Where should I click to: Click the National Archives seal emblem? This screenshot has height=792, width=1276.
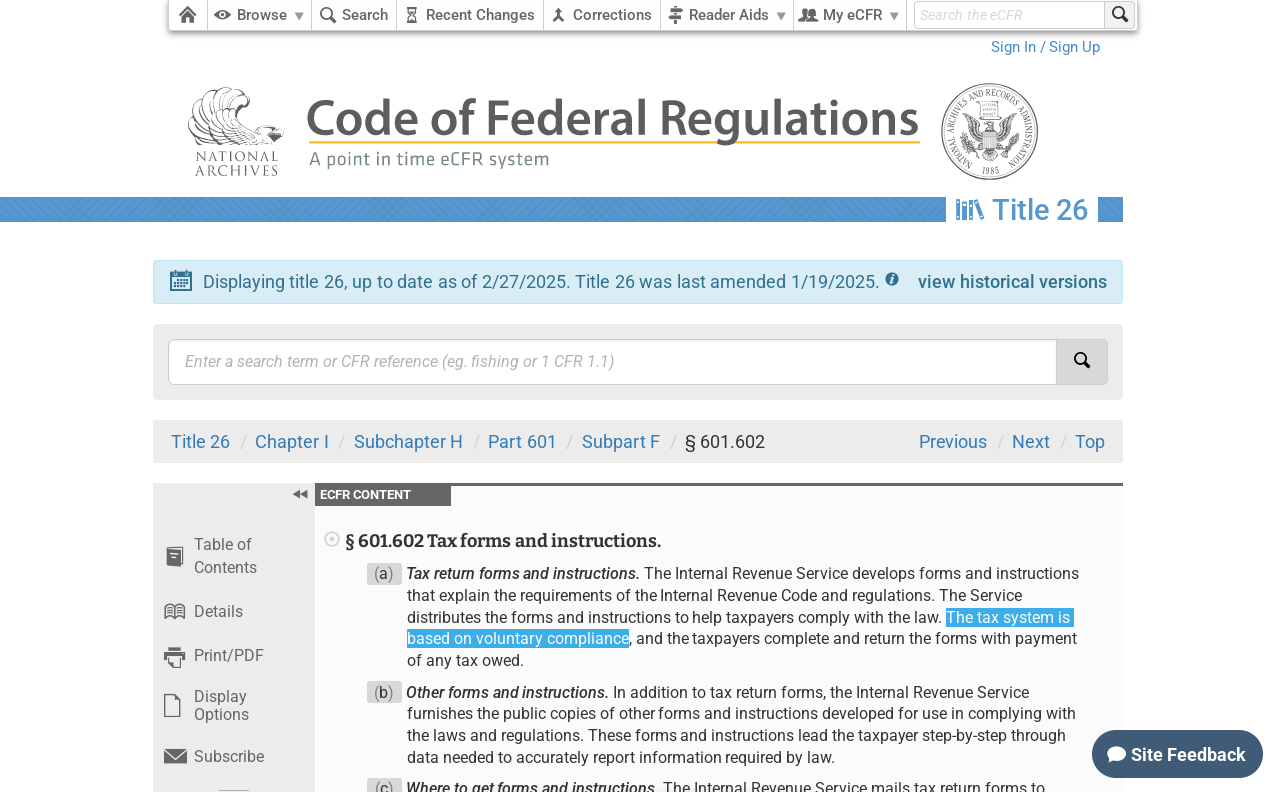tap(989, 132)
